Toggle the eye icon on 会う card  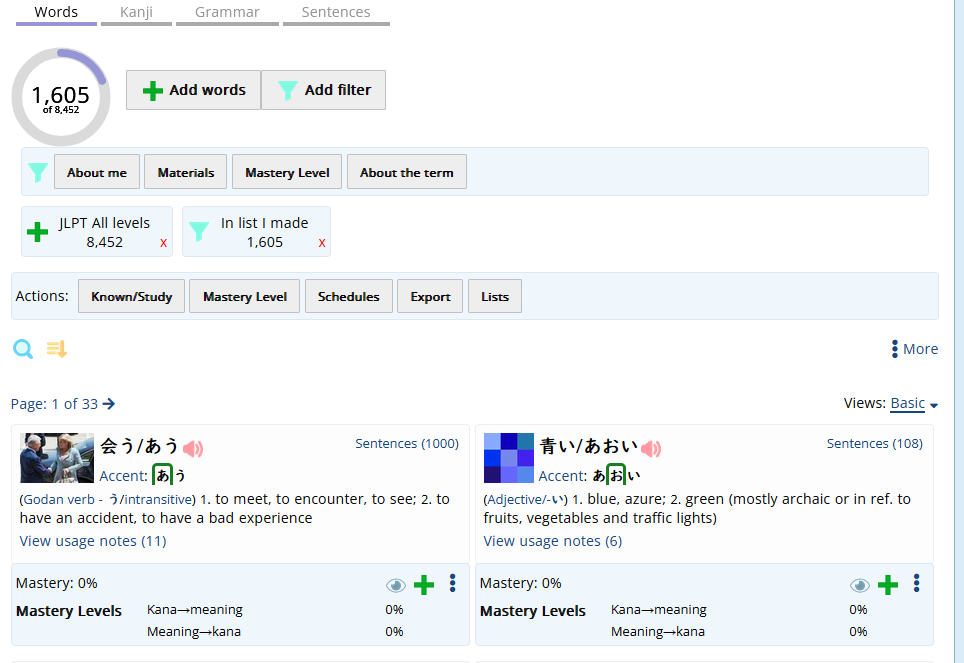(x=396, y=586)
